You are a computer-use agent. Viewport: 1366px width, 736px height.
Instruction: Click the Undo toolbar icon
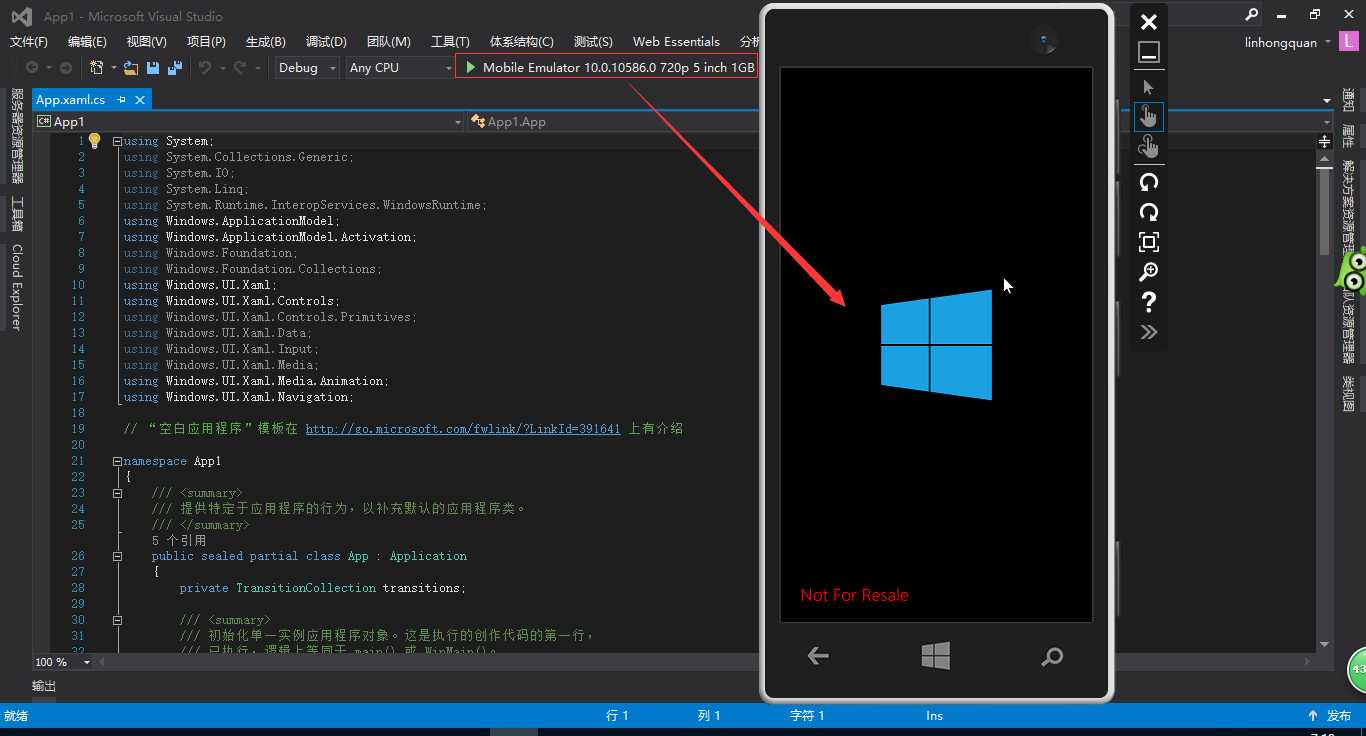(x=205, y=67)
